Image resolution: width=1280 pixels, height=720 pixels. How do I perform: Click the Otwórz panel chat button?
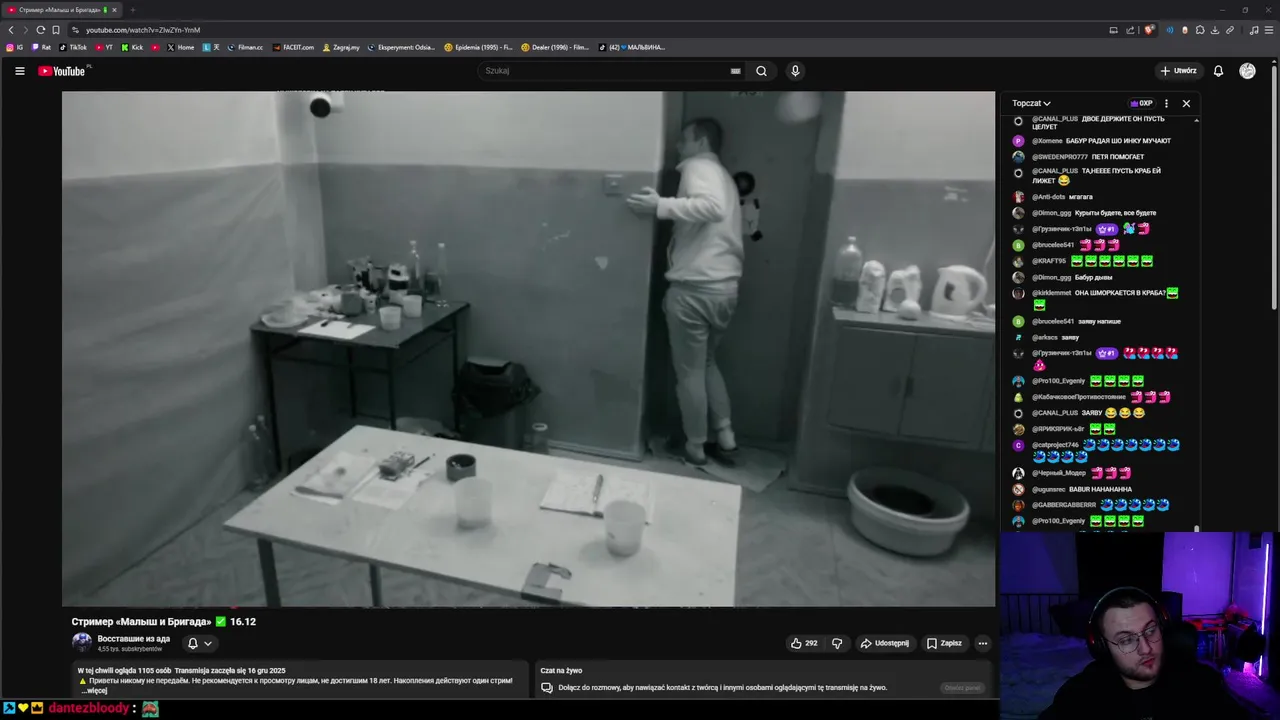click(x=963, y=687)
